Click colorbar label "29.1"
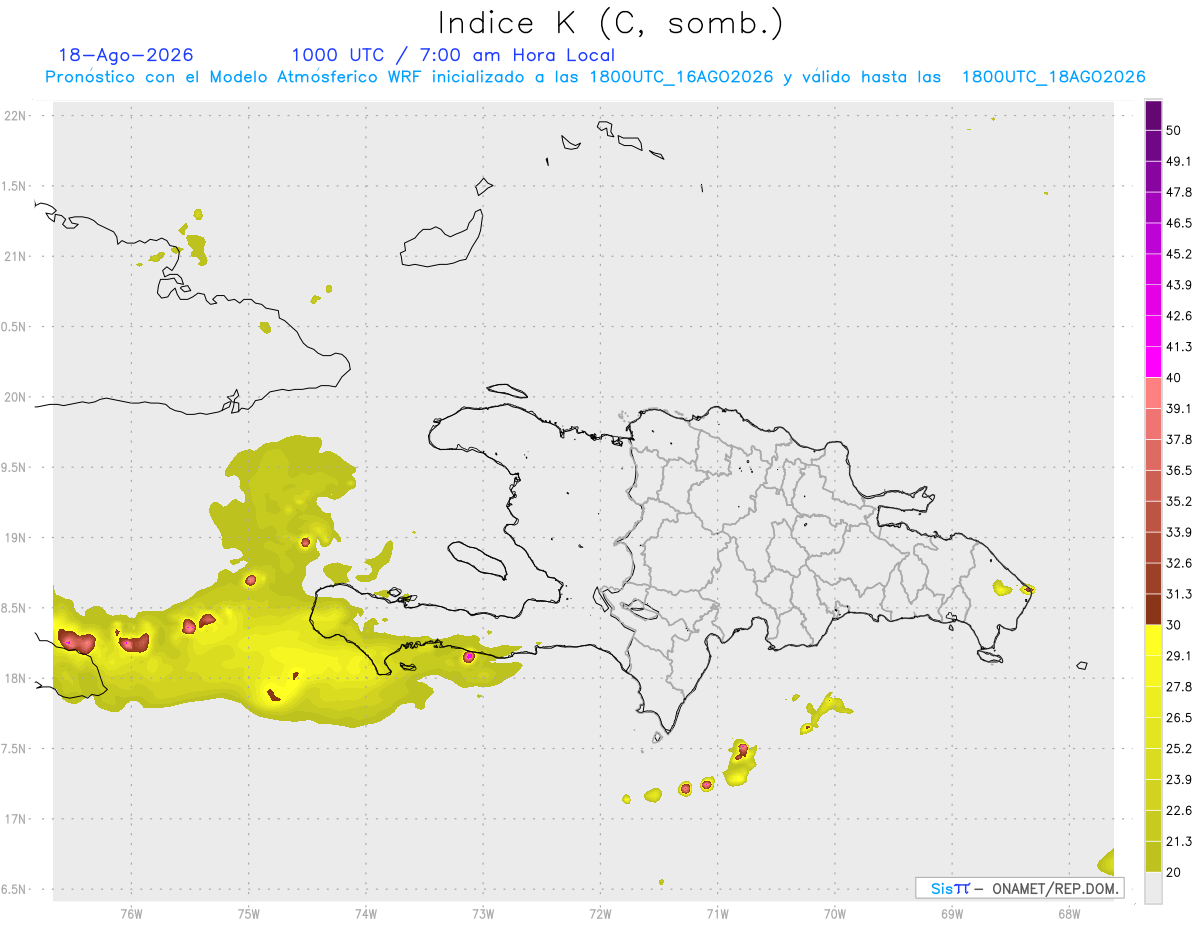1200x927 pixels. point(1179,656)
